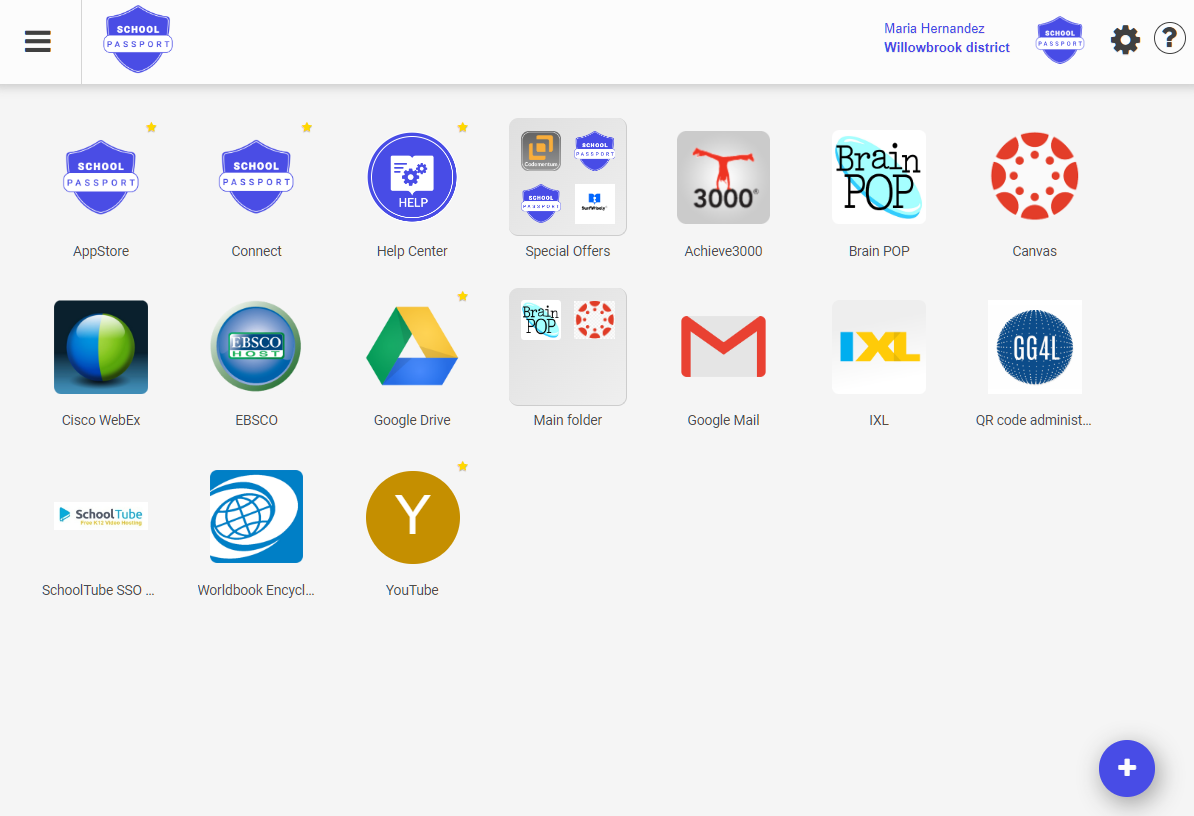
Task: Open Google Drive
Action: (412, 346)
